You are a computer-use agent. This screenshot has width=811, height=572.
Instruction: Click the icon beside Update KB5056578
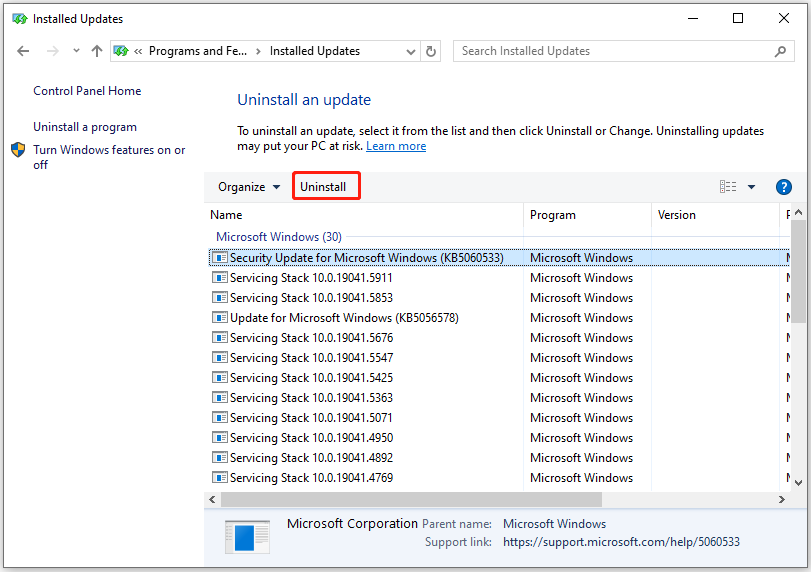pyautogui.click(x=220, y=318)
